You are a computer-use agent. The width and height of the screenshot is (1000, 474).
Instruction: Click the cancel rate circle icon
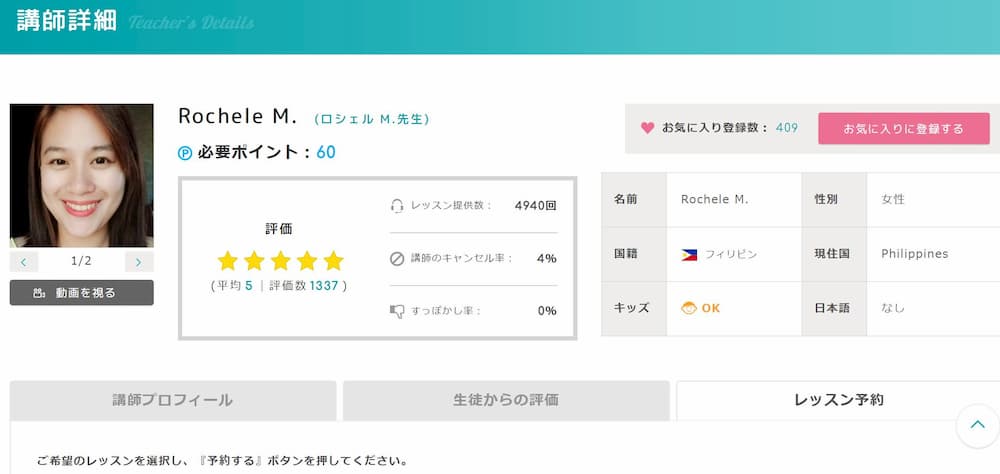tap(397, 259)
